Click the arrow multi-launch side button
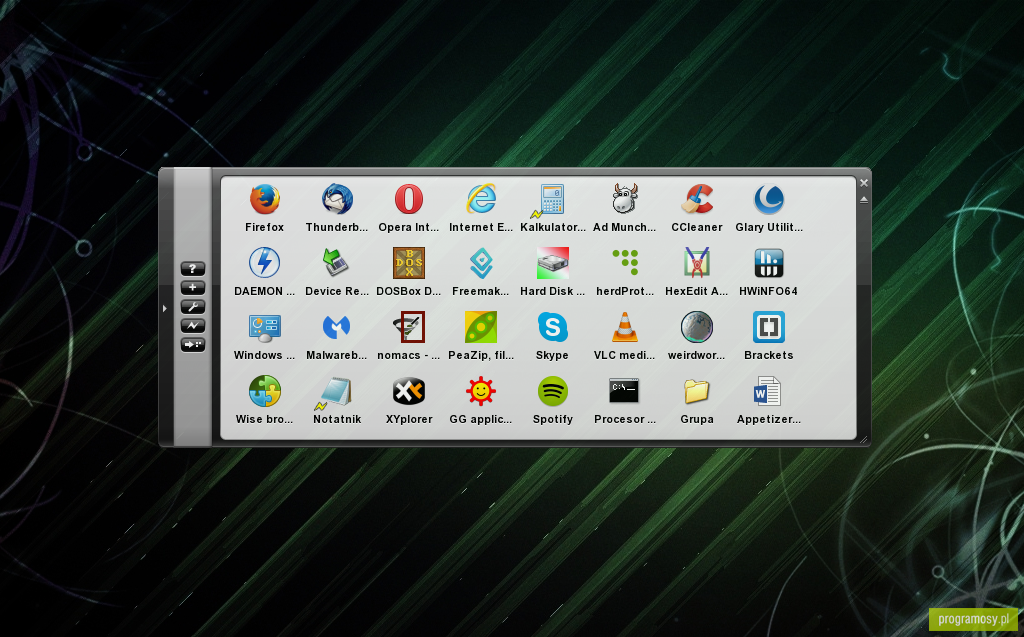The height and width of the screenshot is (637, 1024). tap(193, 344)
